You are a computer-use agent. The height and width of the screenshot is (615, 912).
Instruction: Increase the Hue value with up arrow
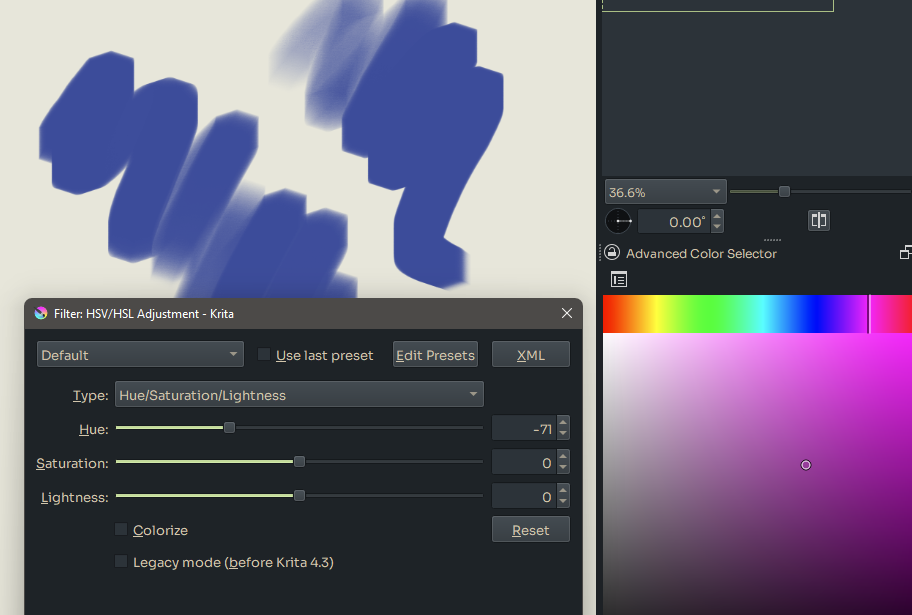click(562, 422)
